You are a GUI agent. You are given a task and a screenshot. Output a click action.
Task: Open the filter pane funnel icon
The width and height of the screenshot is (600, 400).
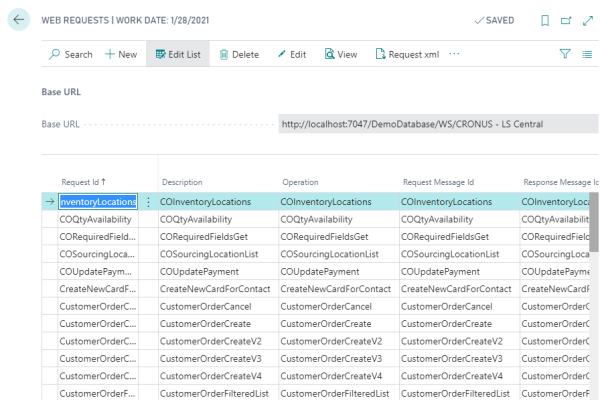pos(565,54)
